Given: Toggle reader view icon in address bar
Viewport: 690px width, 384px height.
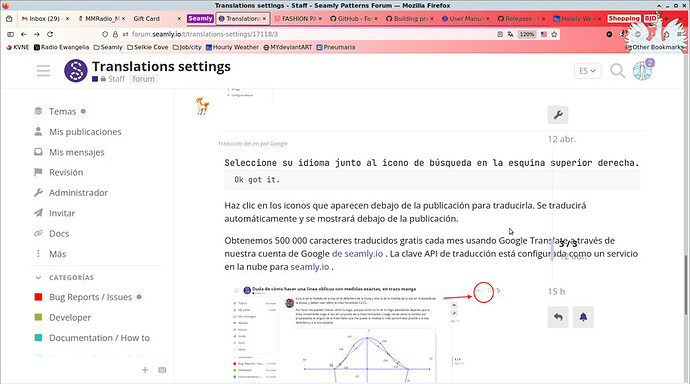Looking at the screenshot, I should (500, 34).
